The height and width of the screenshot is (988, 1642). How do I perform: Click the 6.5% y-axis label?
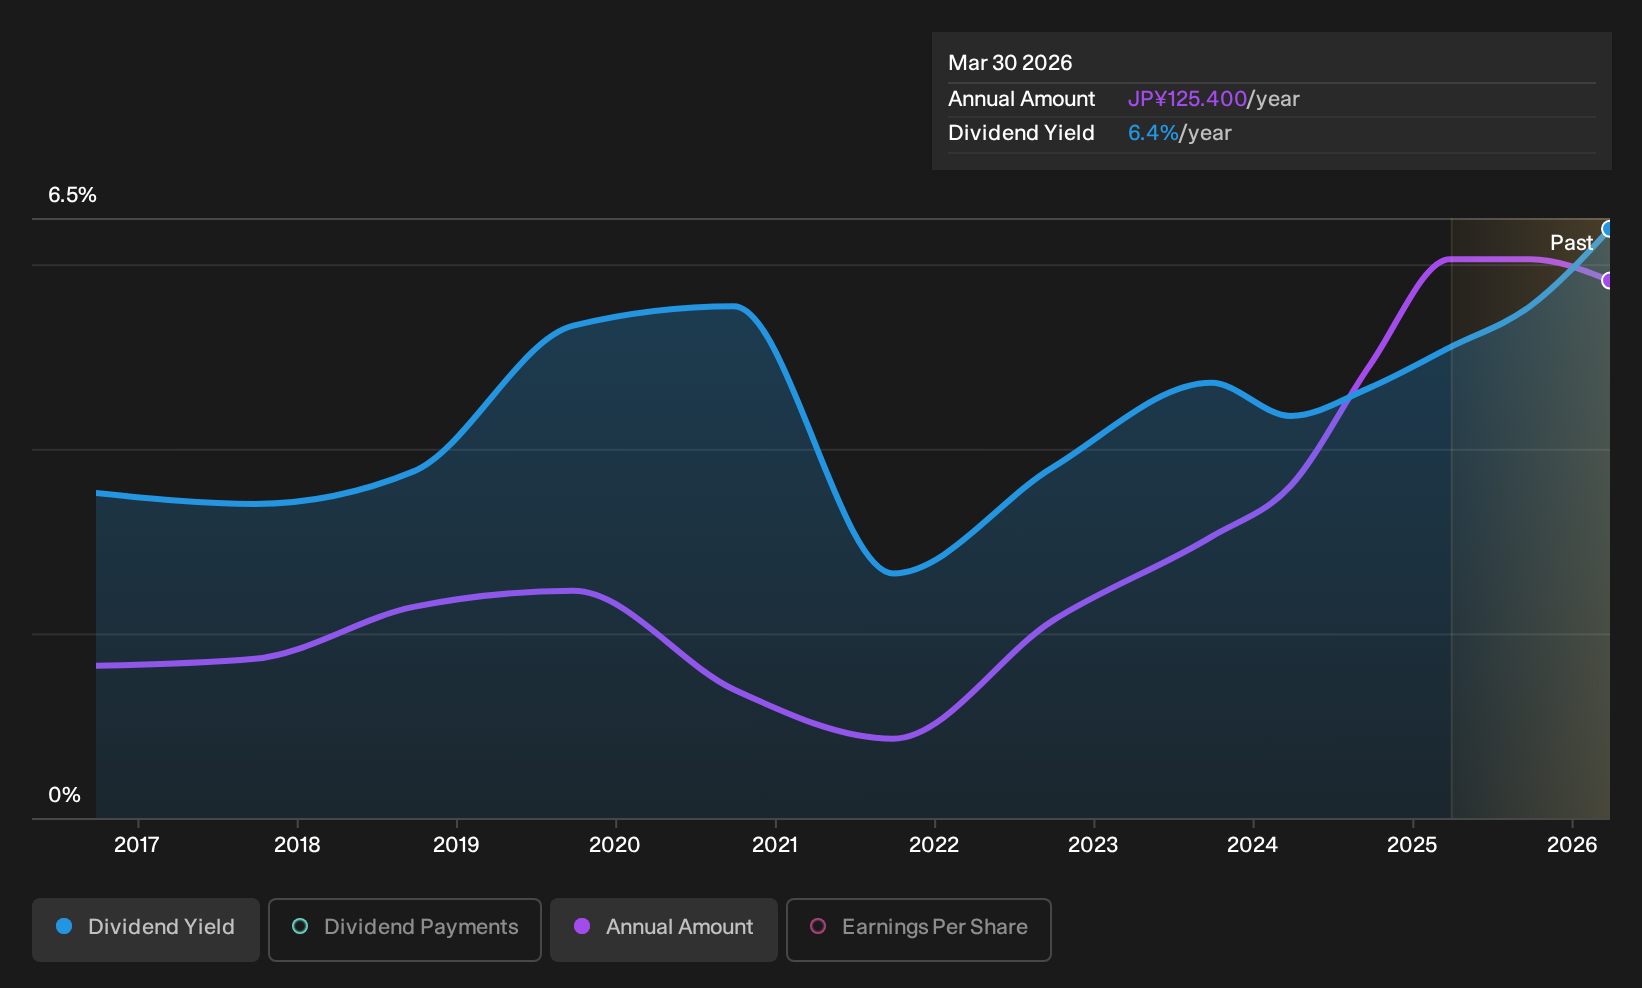[72, 195]
